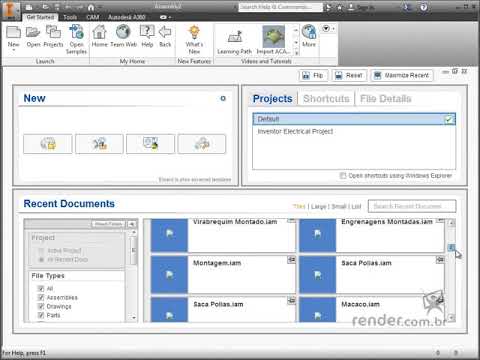This screenshot has width=480, height=360.
Task: Click the recent documents scrollbar thumb
Action: [x=451, y=247]
